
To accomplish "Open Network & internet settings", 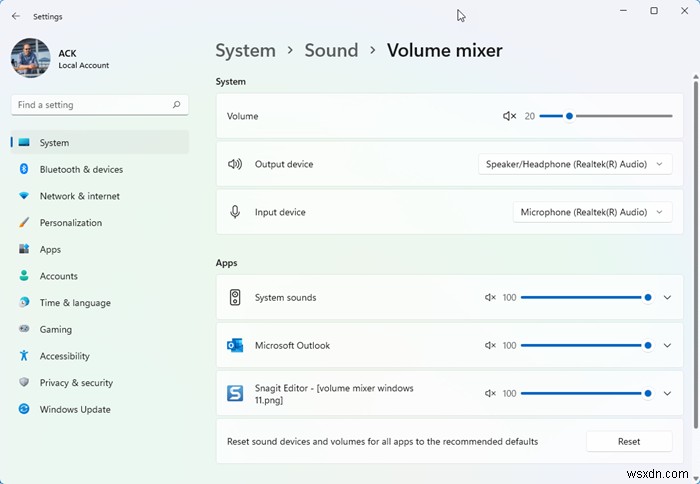I will point(79,196).
